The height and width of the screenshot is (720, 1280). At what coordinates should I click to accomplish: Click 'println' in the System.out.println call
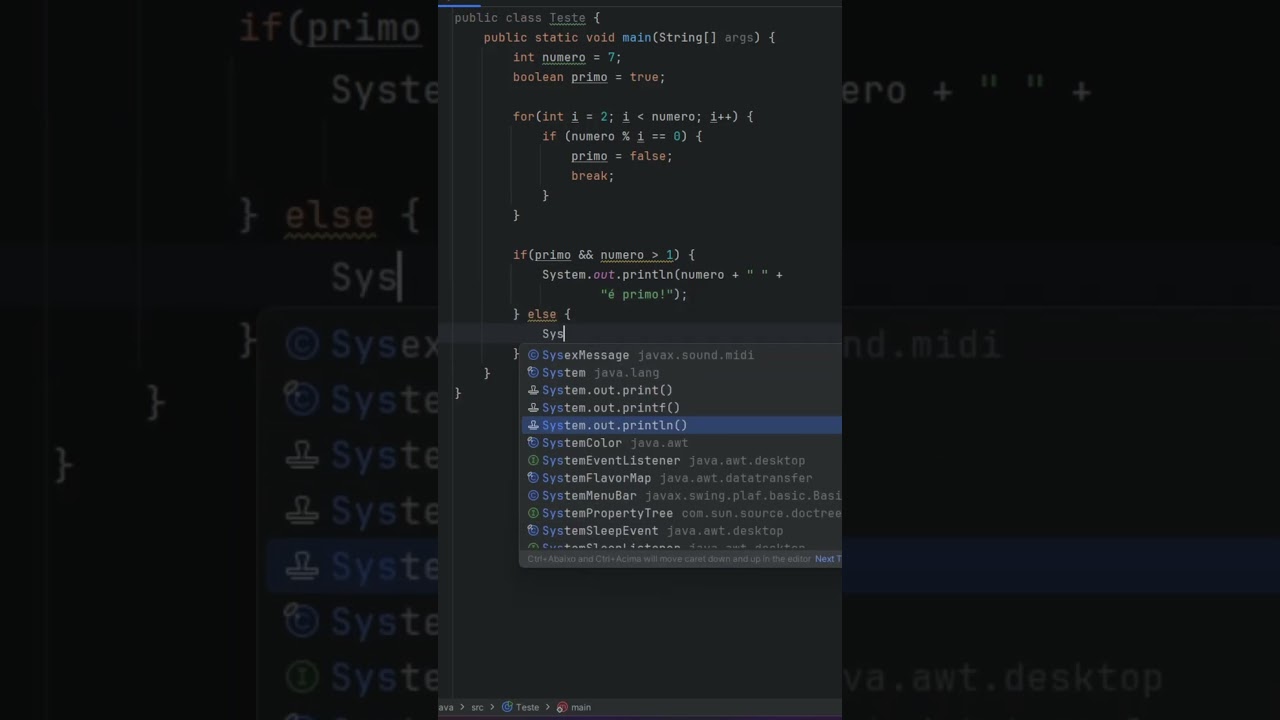click(x=648, y=274)
